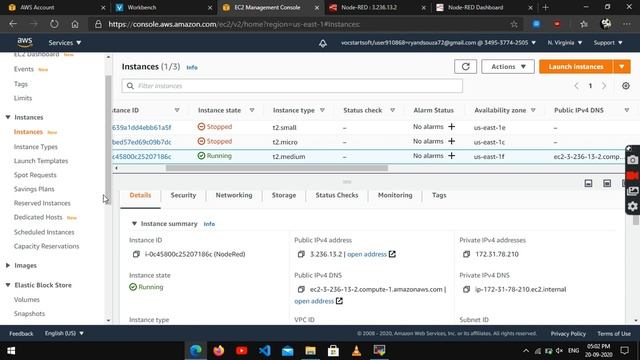The image size is (640, 360).
Task: Click Info link beside Instances heading
Action: click(x=192, y=67)
